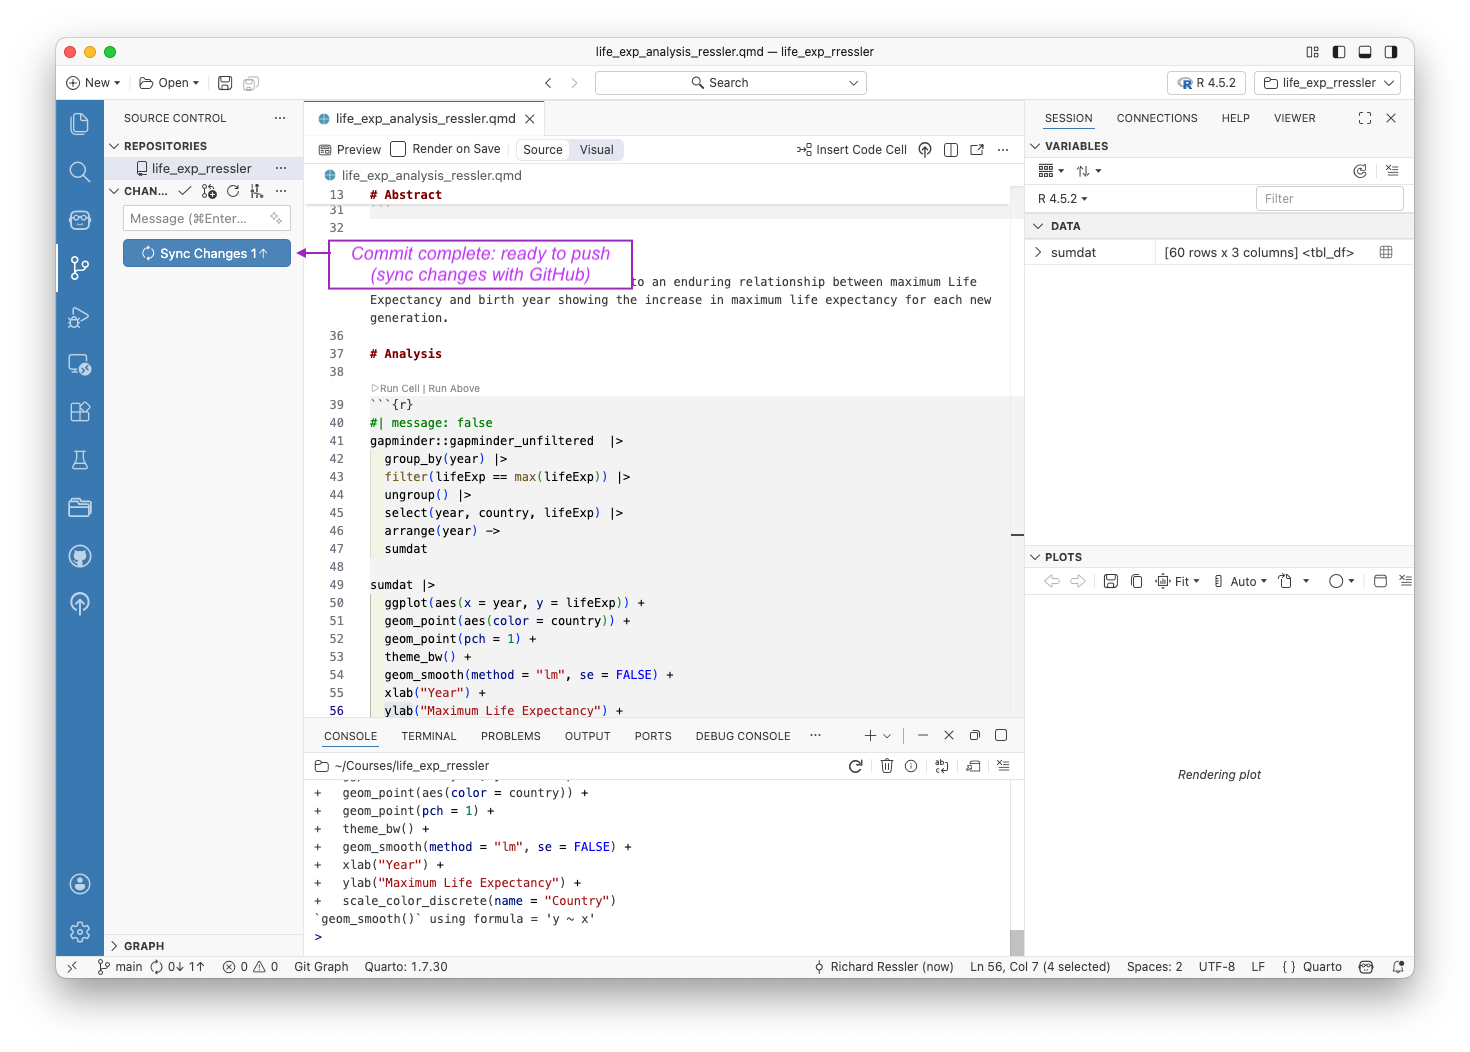Screen dimensions: 1470x1052
Task: Open the Search icon in activity bar
Action: (80, 171)
